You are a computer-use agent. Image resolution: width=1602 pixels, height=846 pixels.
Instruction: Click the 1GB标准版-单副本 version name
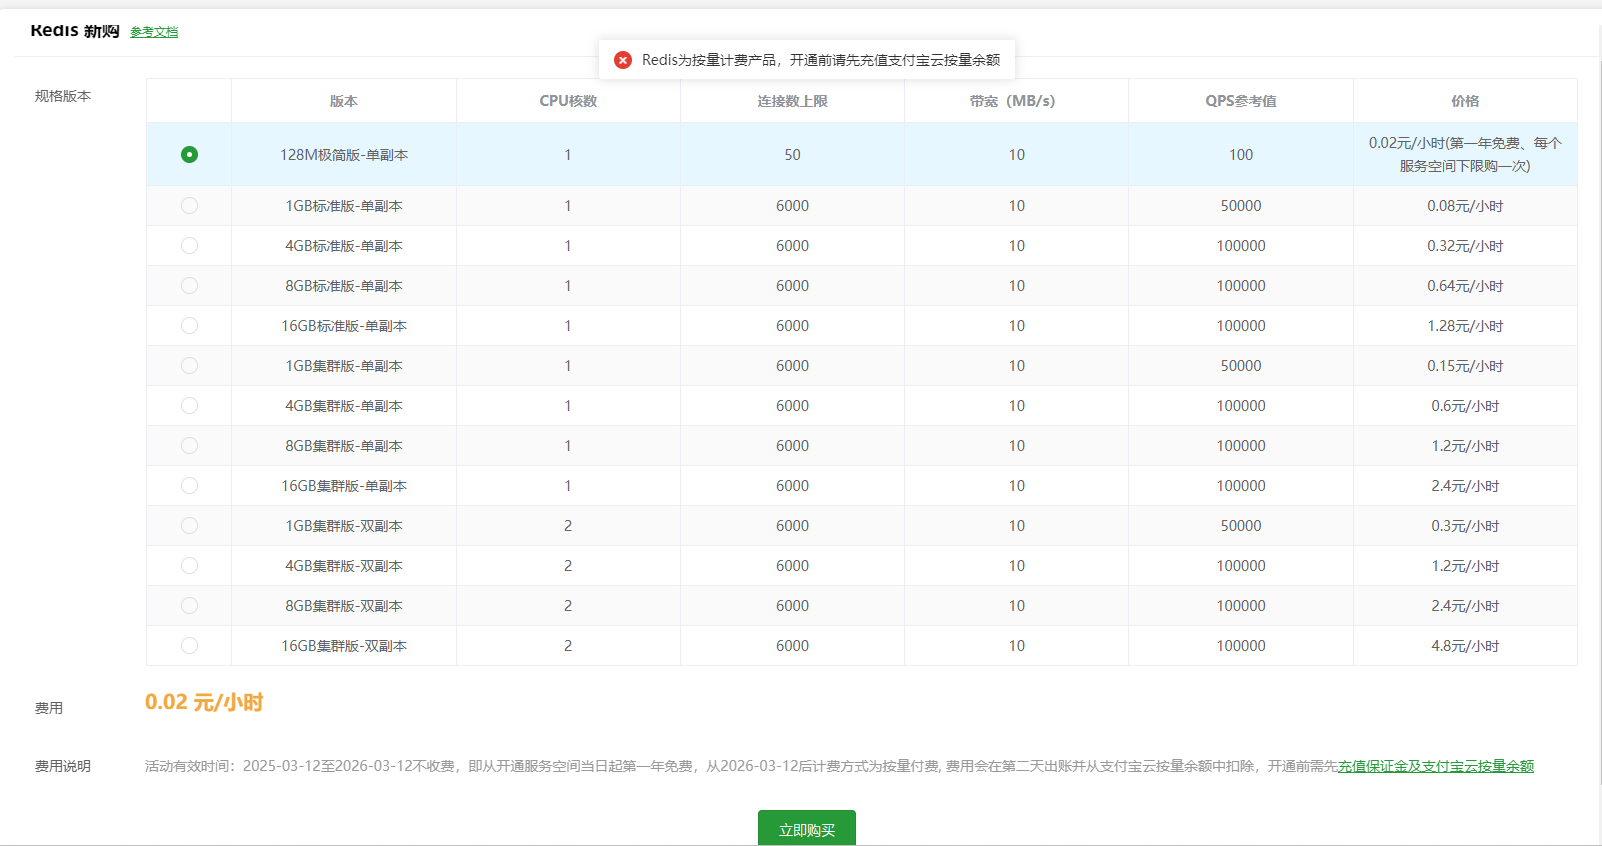coord(344,206)
